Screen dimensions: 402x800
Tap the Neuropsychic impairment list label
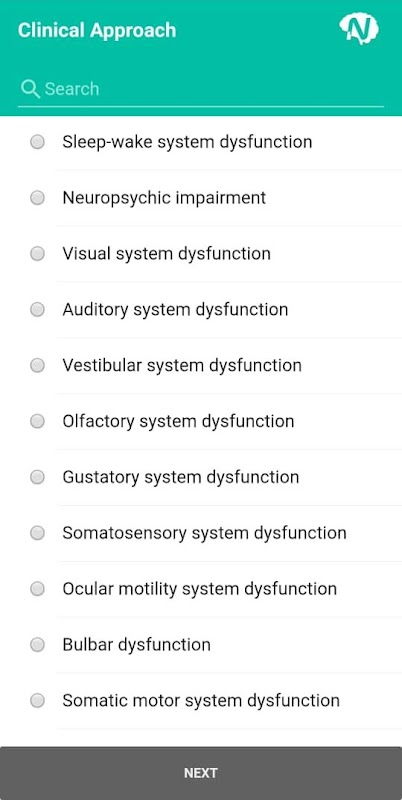click(x=164, y=197)
